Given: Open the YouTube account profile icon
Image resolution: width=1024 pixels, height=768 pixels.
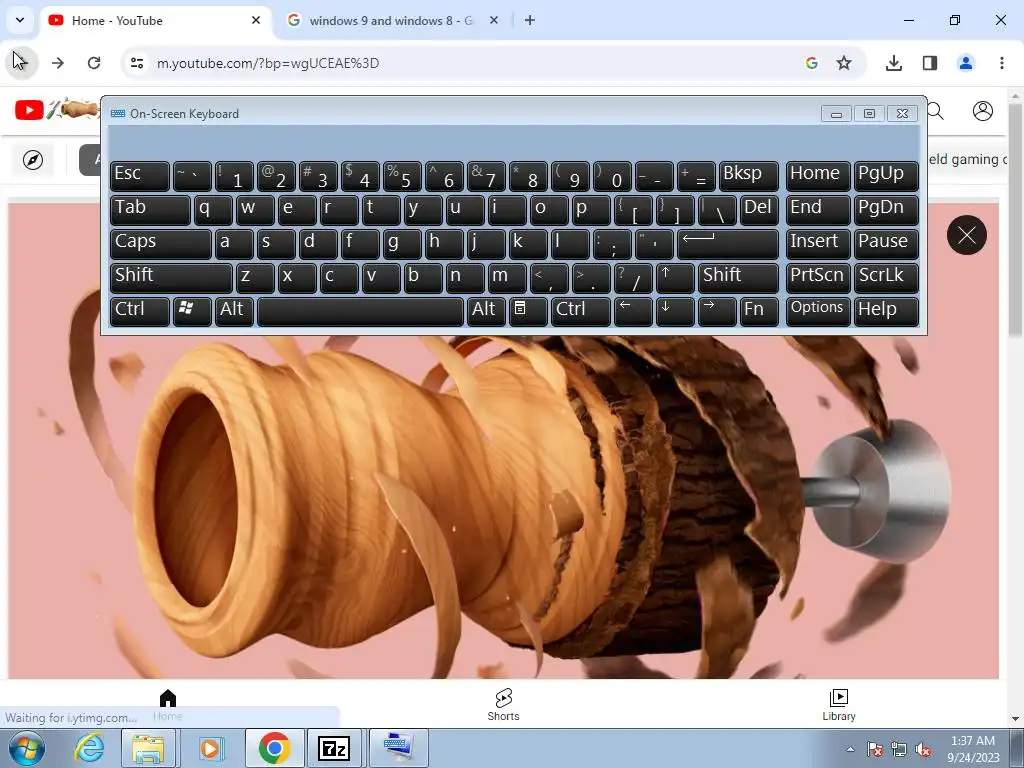Looking at the screenshot, I should pos(982,111).
